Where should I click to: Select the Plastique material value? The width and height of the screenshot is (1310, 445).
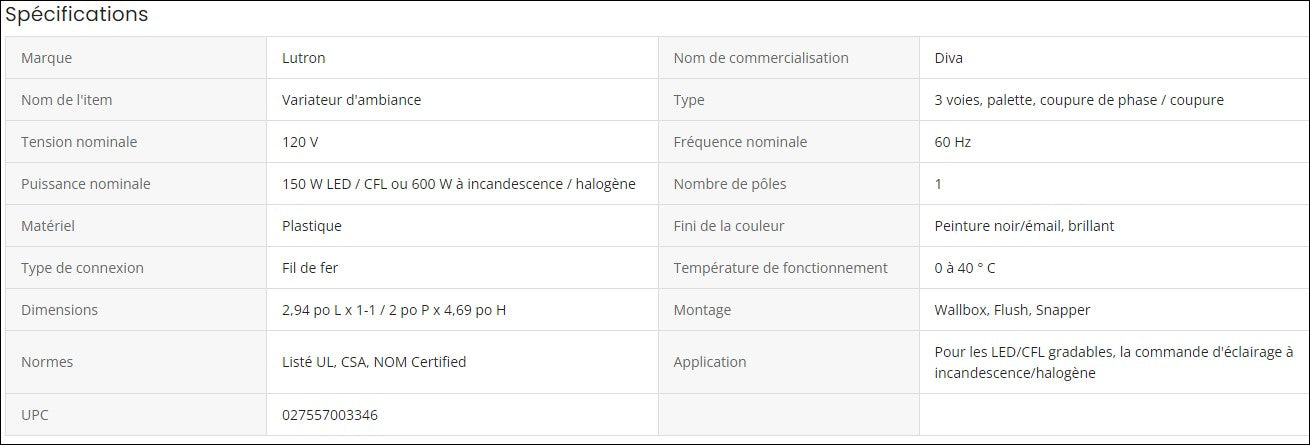312,226
